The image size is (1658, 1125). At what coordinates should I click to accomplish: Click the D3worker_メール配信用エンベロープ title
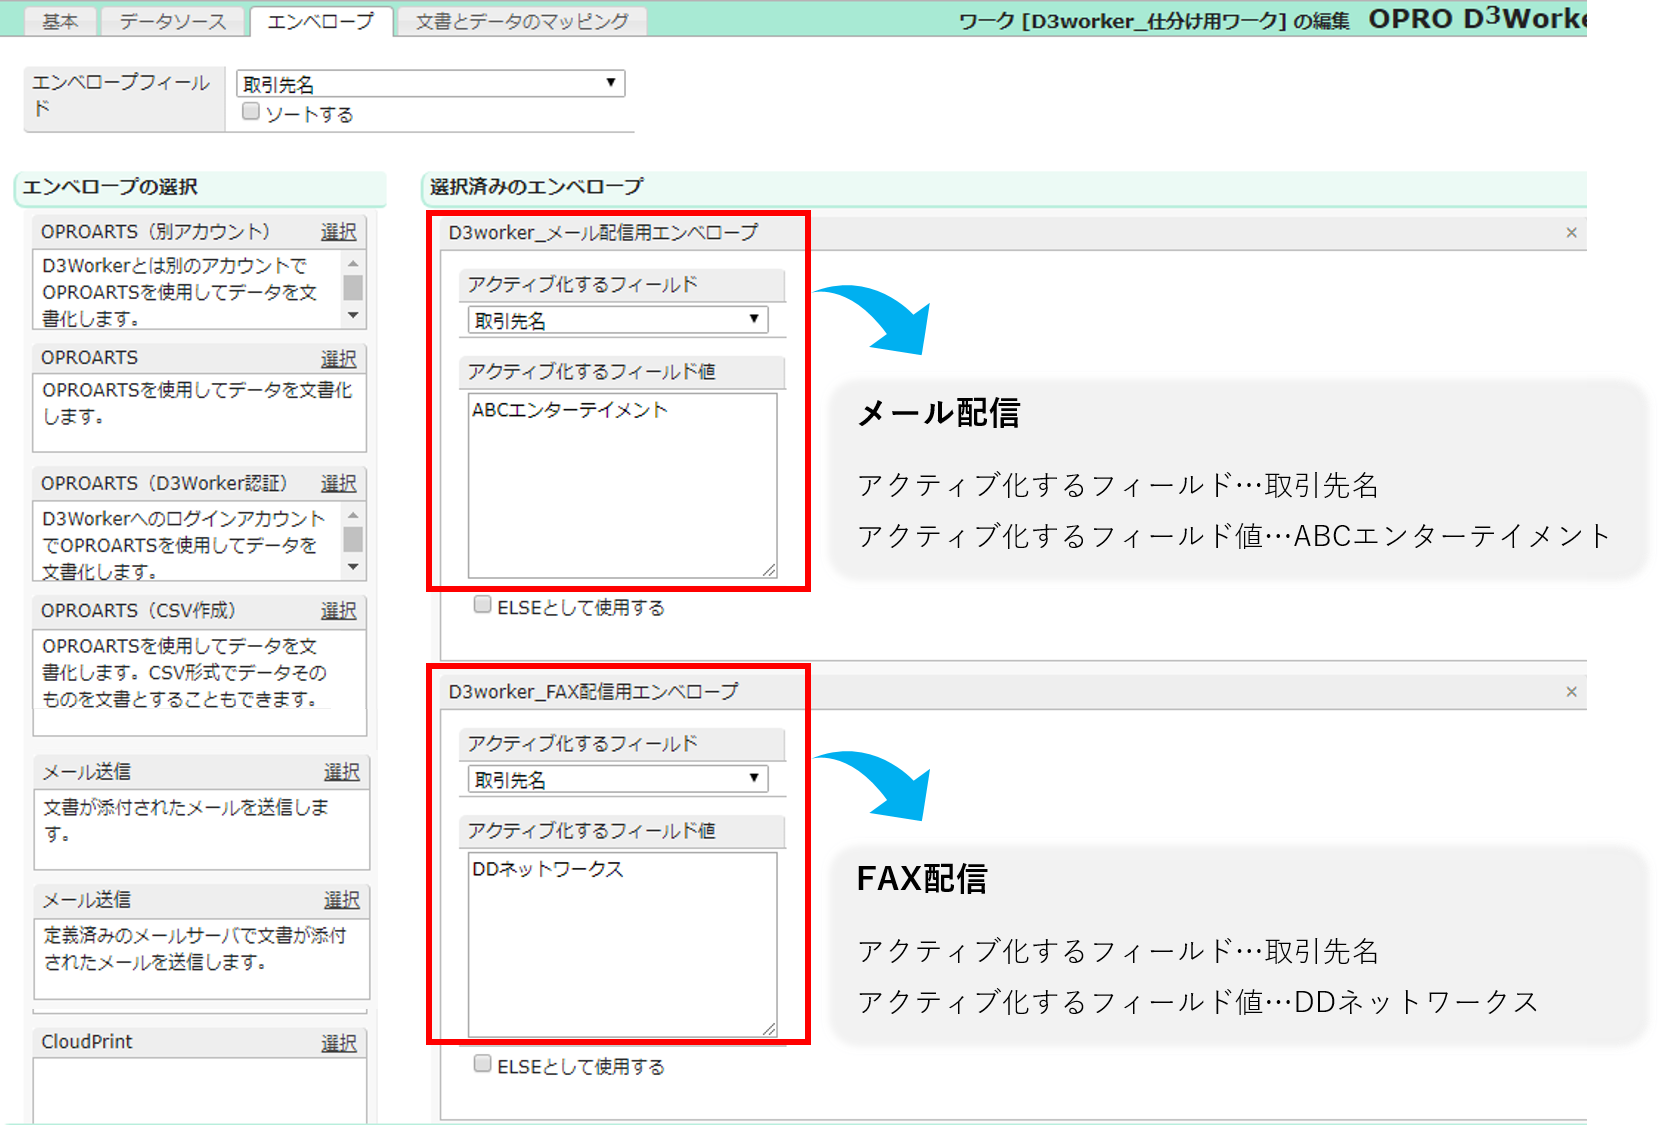coord(603,233)
